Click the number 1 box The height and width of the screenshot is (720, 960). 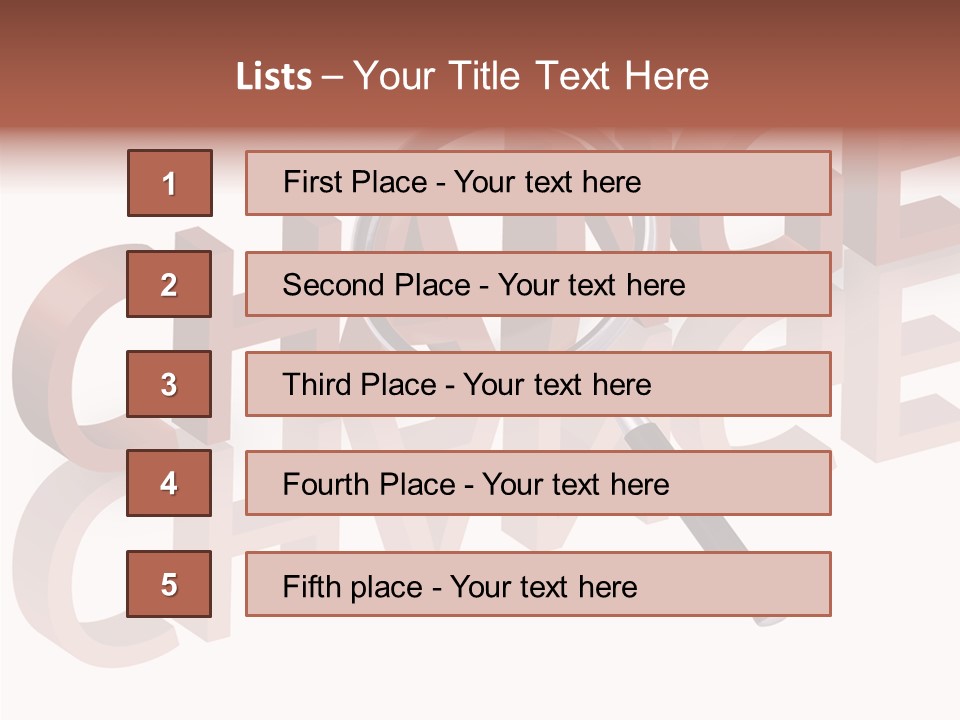pyautogui.click(x=170, y=183)
